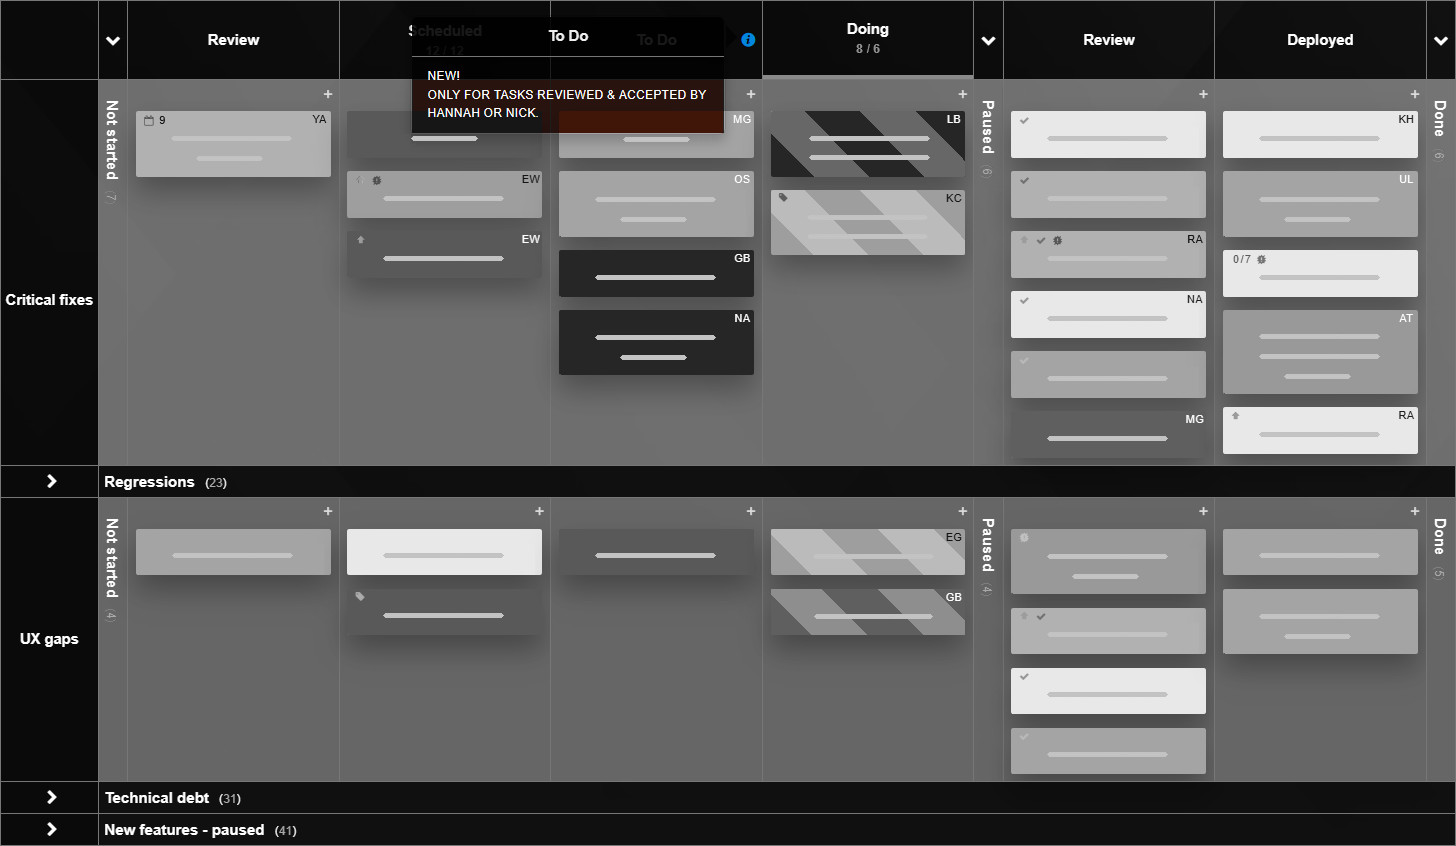This screenshot has height=846, width=1456.
Task: Click the gear badge on the 0/7 card
Action: pyautogui.click(x=1261, y=259)
